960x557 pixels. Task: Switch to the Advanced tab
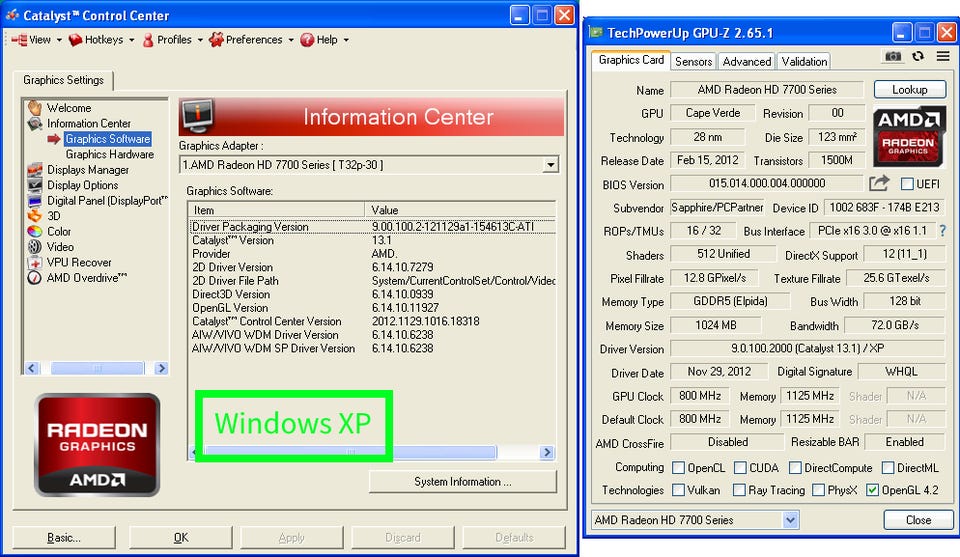(x=746, y=61)
